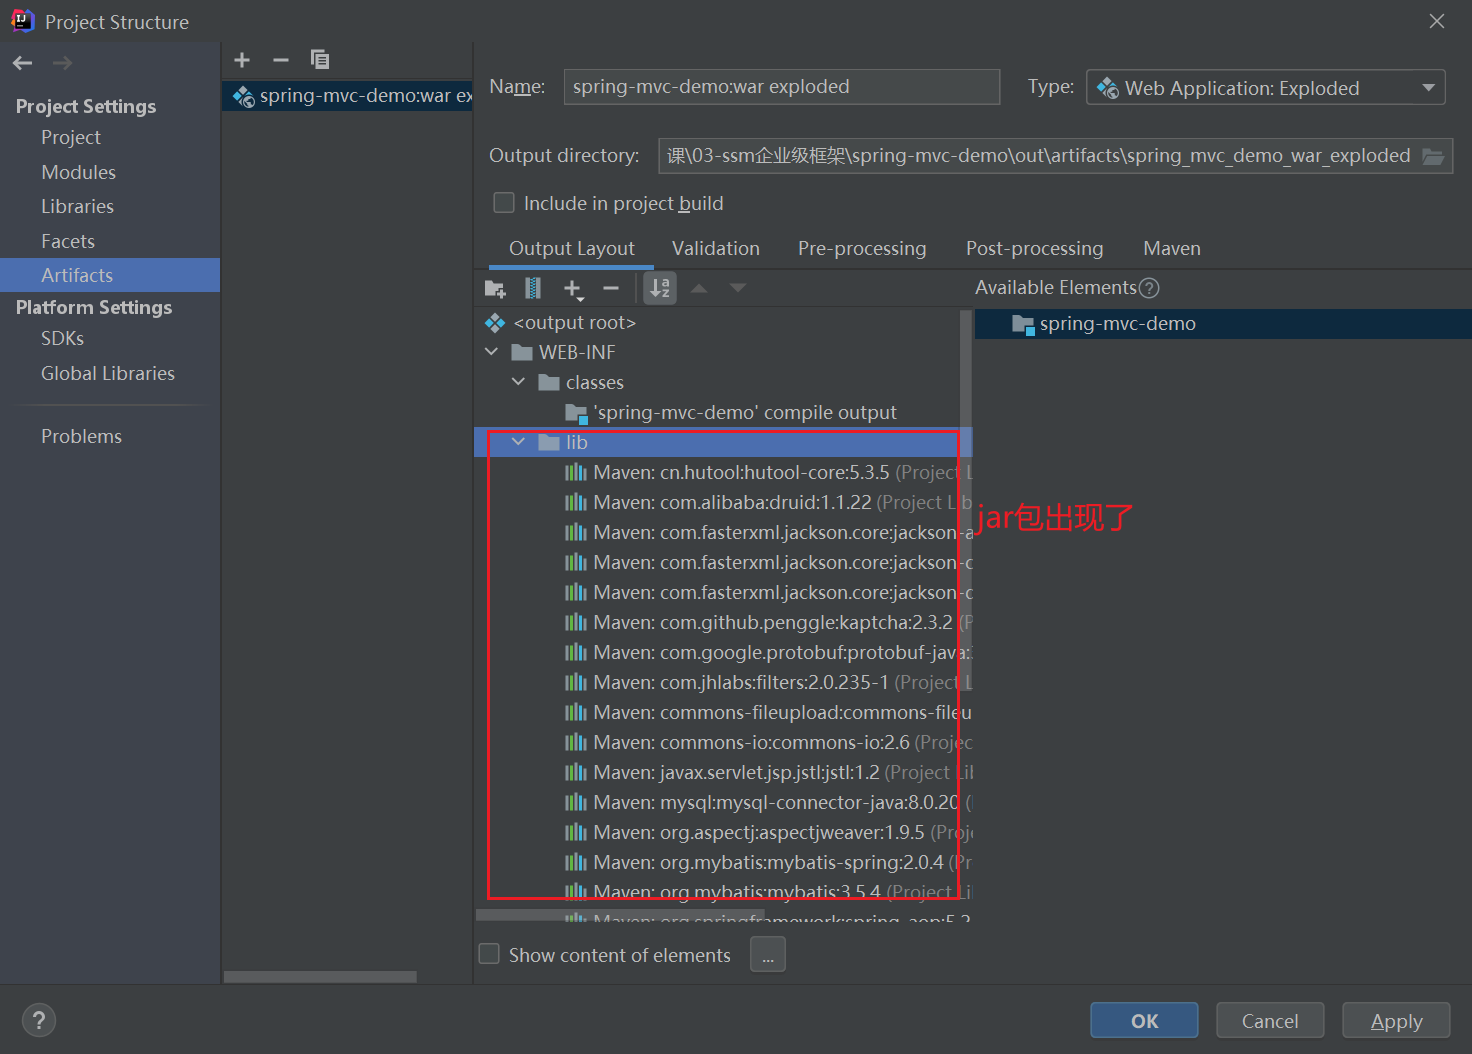The image size is (1472, 1054).
Task: Open Libraries settings
Action: click(77, 206)
